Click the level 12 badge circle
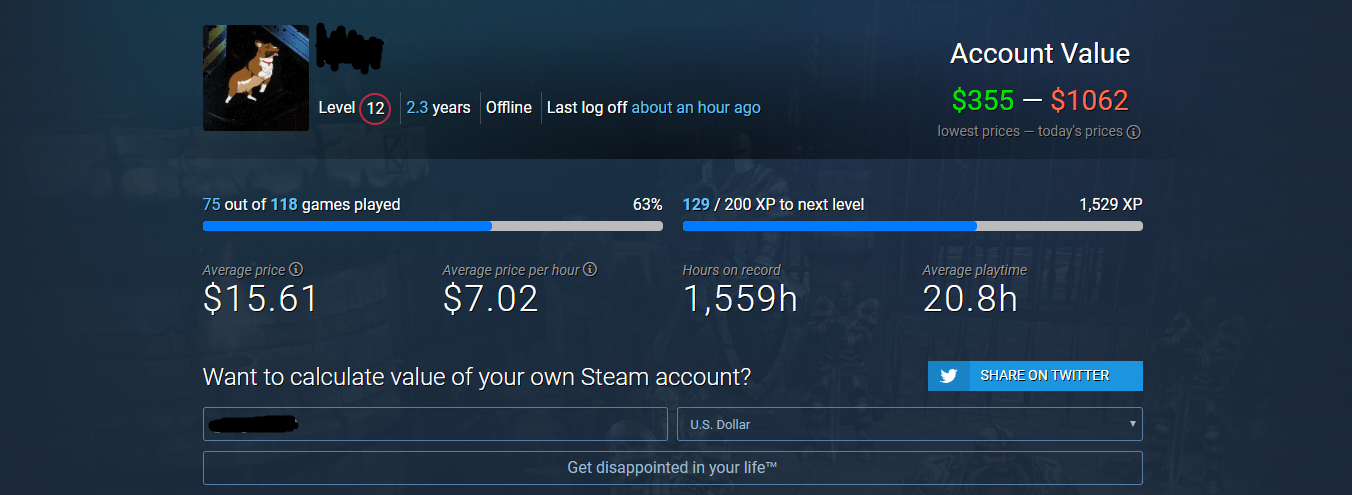This screenshot has height=495, width=1352. 375,108
